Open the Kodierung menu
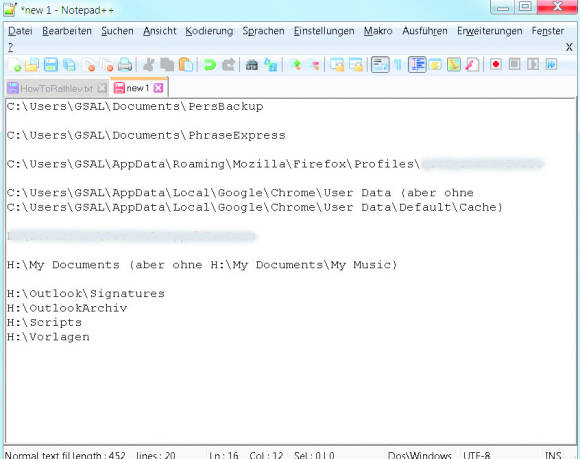 [209, 31]
